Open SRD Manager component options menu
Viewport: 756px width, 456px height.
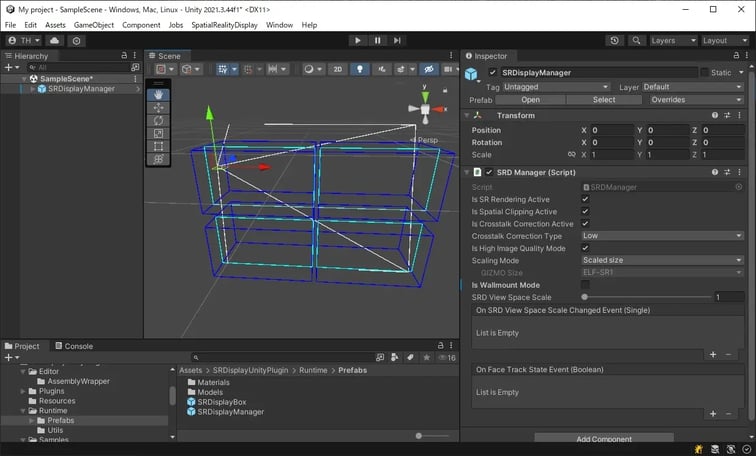click(739, 172)
